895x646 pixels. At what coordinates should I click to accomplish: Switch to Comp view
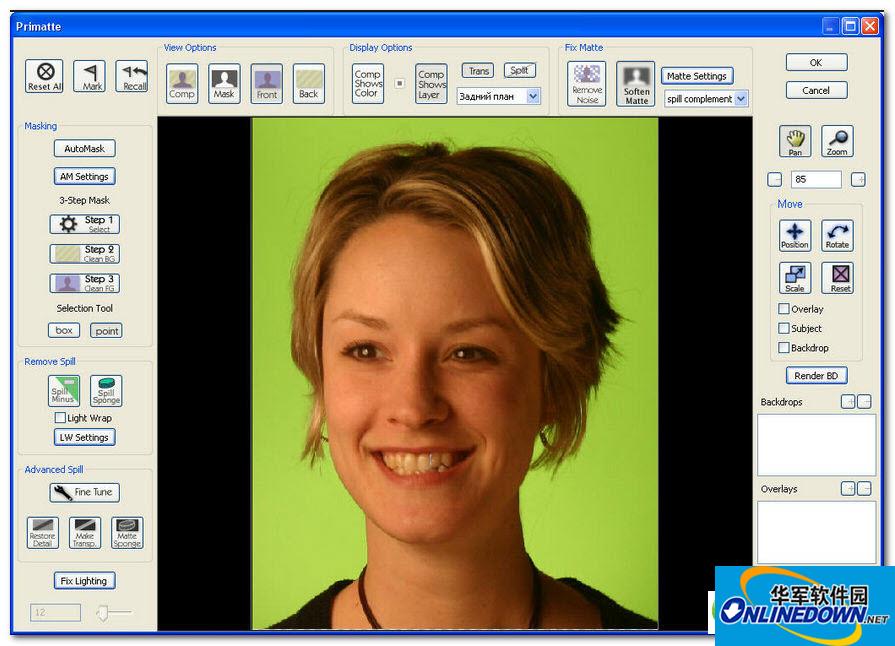coord(182,83)
